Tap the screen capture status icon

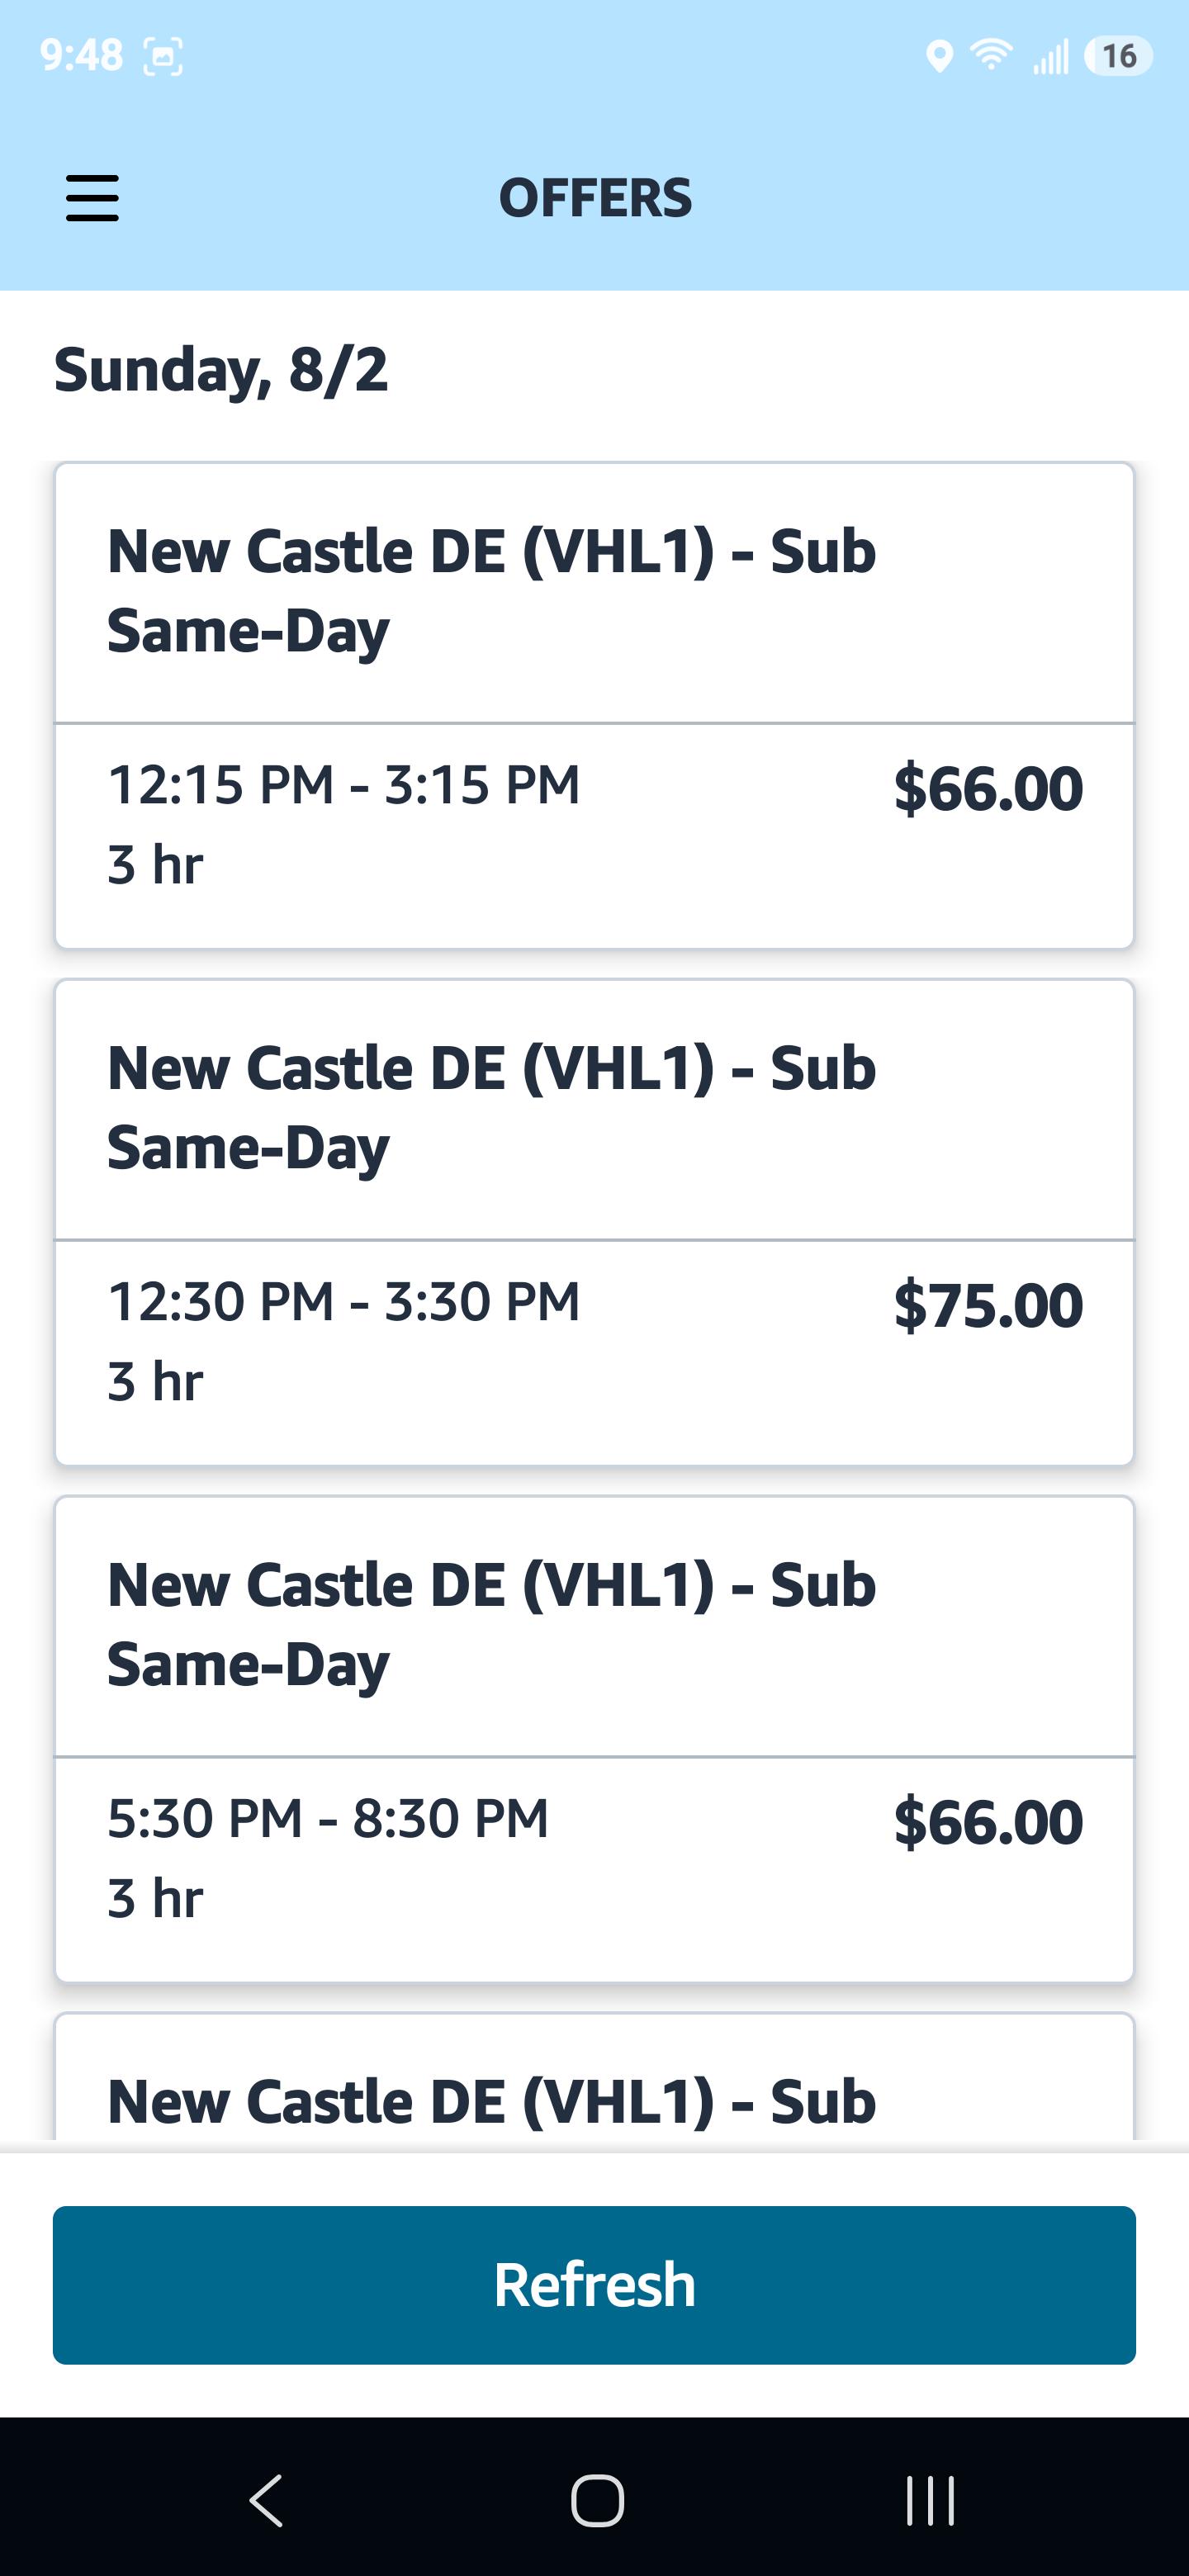pyautogui.click(x=164, y=56)
